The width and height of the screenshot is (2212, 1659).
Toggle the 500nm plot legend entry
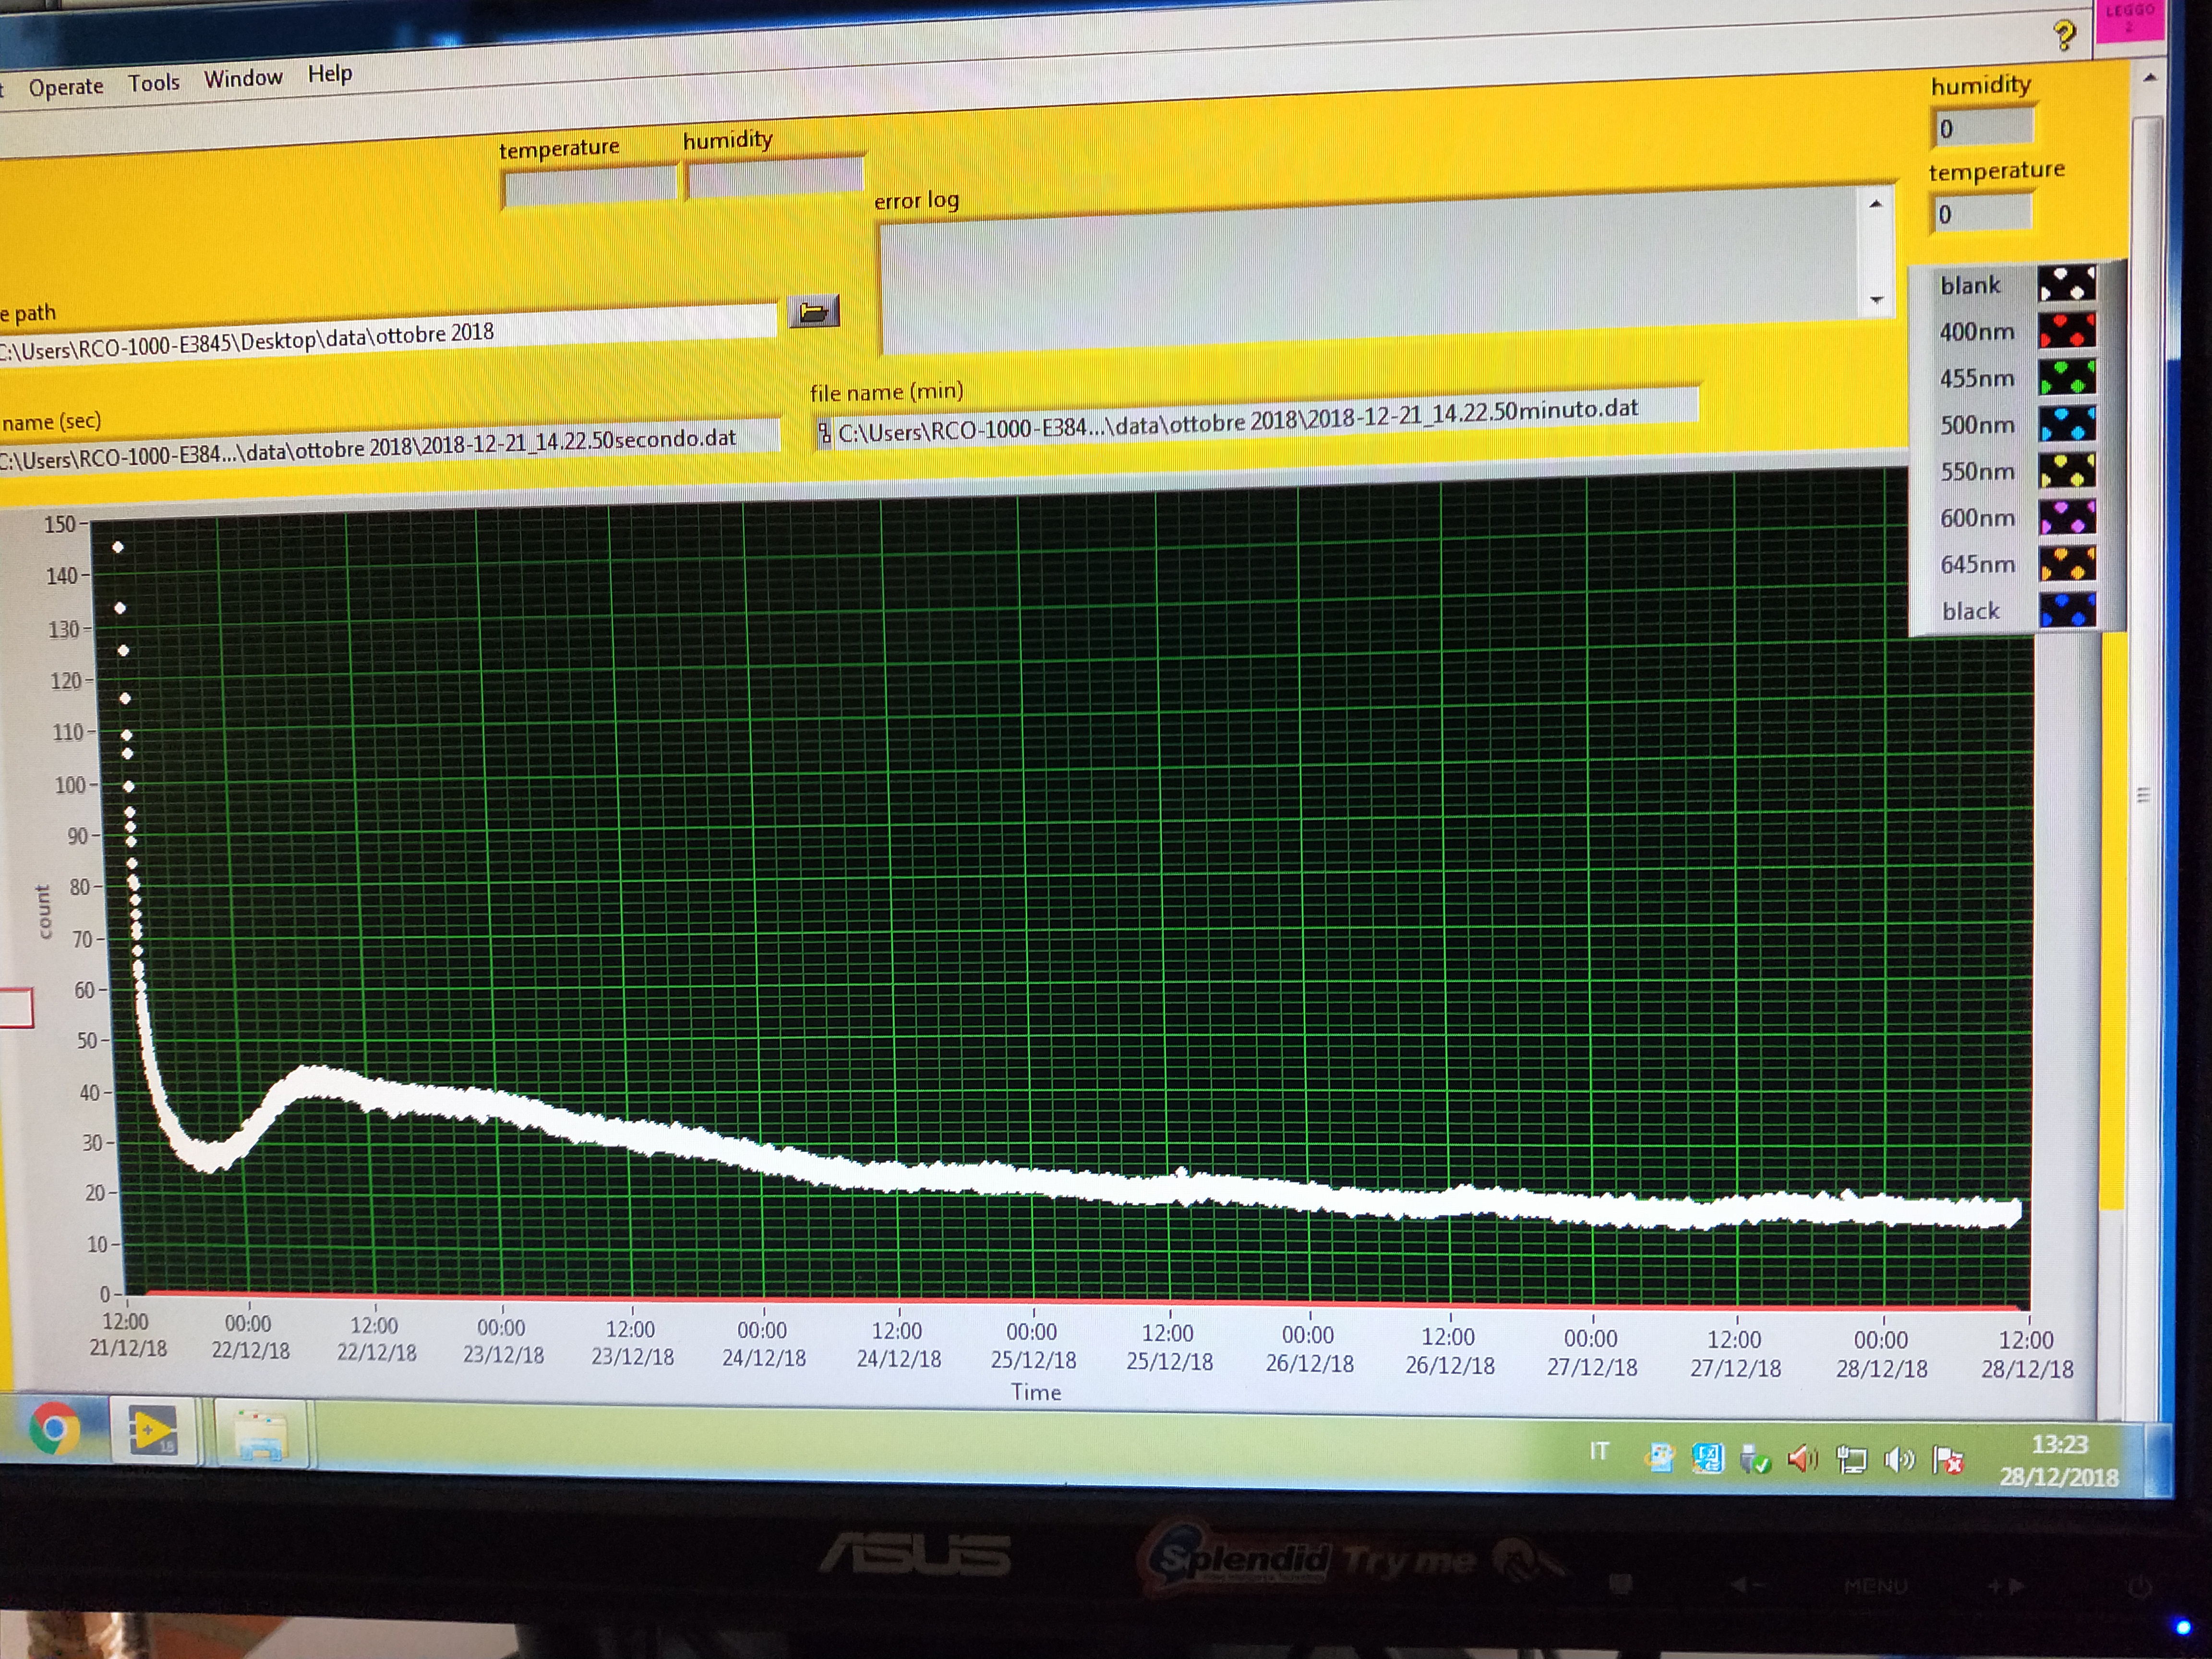point(1977,425)
